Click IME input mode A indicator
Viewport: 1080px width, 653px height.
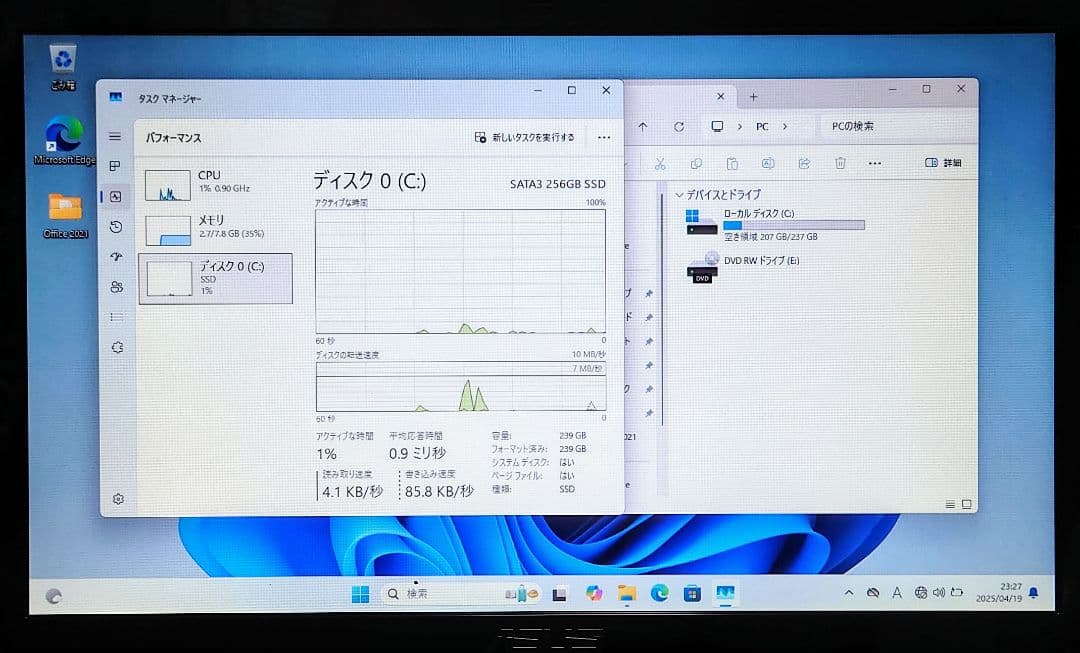click(x=897, y=592)
